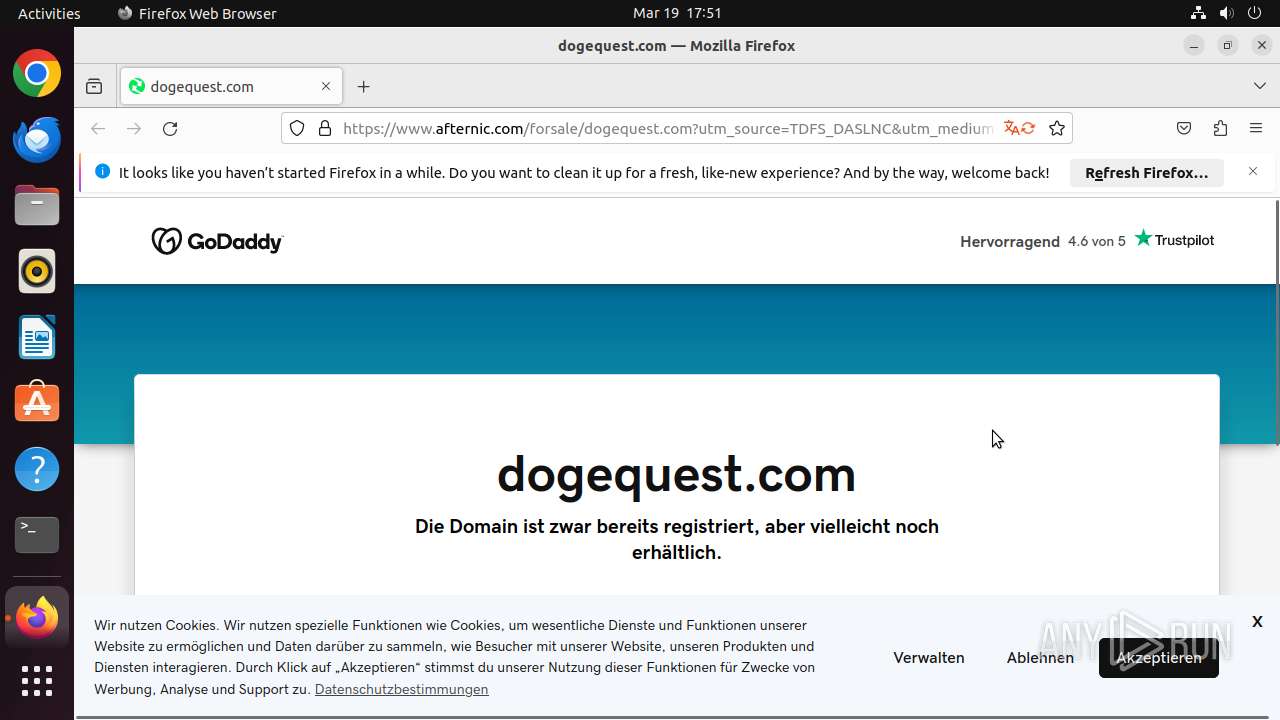Open the Activities overview
The height and width of the screenshot is (720, 1280).
[x=49, y=13]
